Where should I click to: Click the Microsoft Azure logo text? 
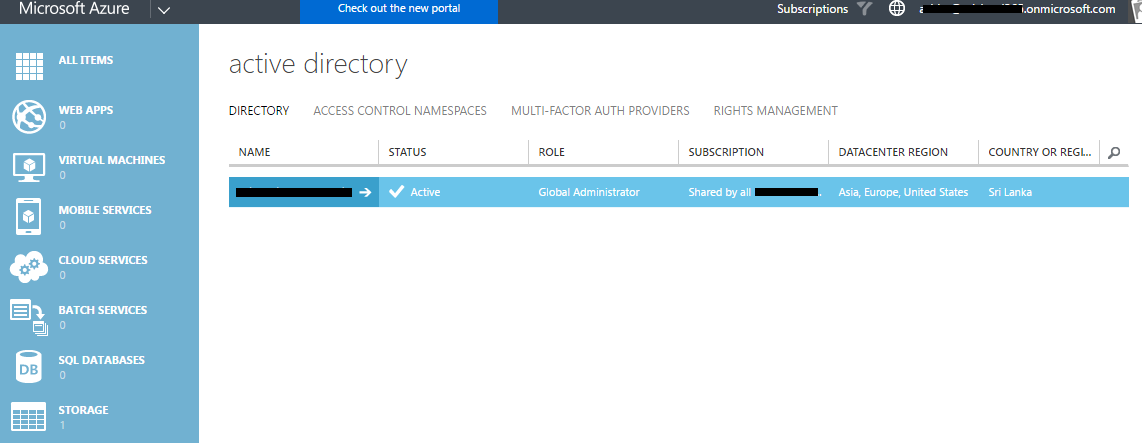tap(74, 9)
